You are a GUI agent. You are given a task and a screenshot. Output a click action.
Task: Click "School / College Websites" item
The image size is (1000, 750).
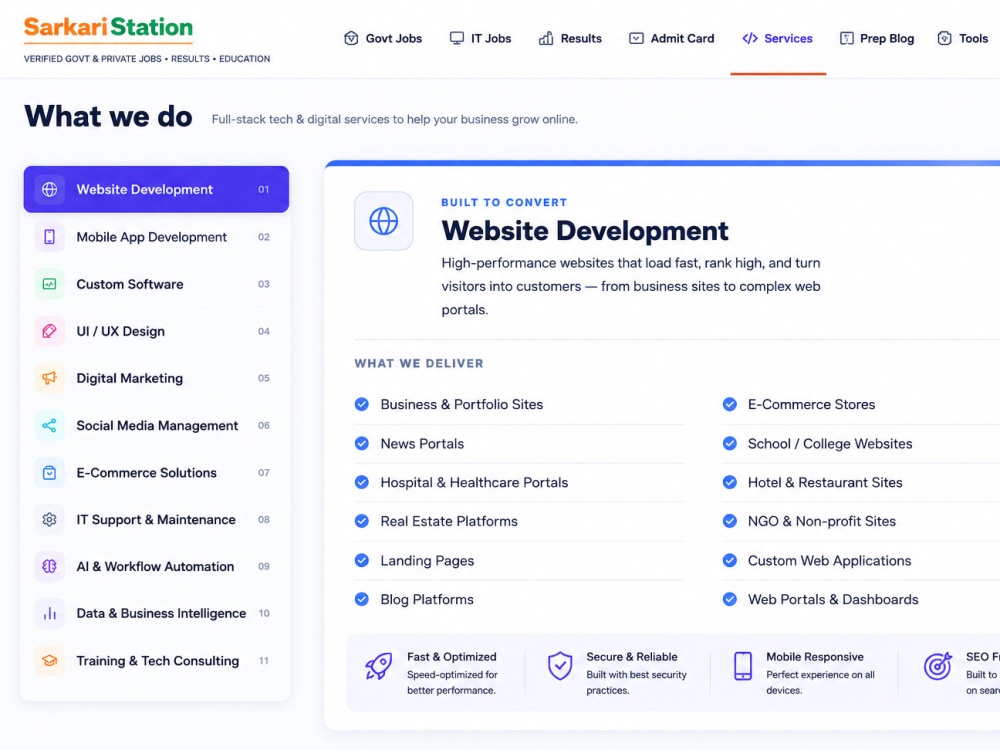pos(830,444)
